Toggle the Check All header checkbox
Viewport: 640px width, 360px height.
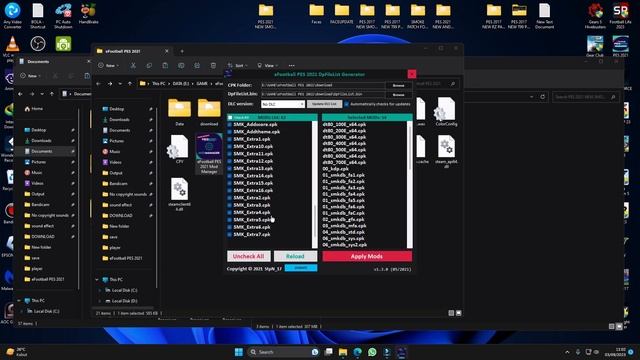point(230,118)
